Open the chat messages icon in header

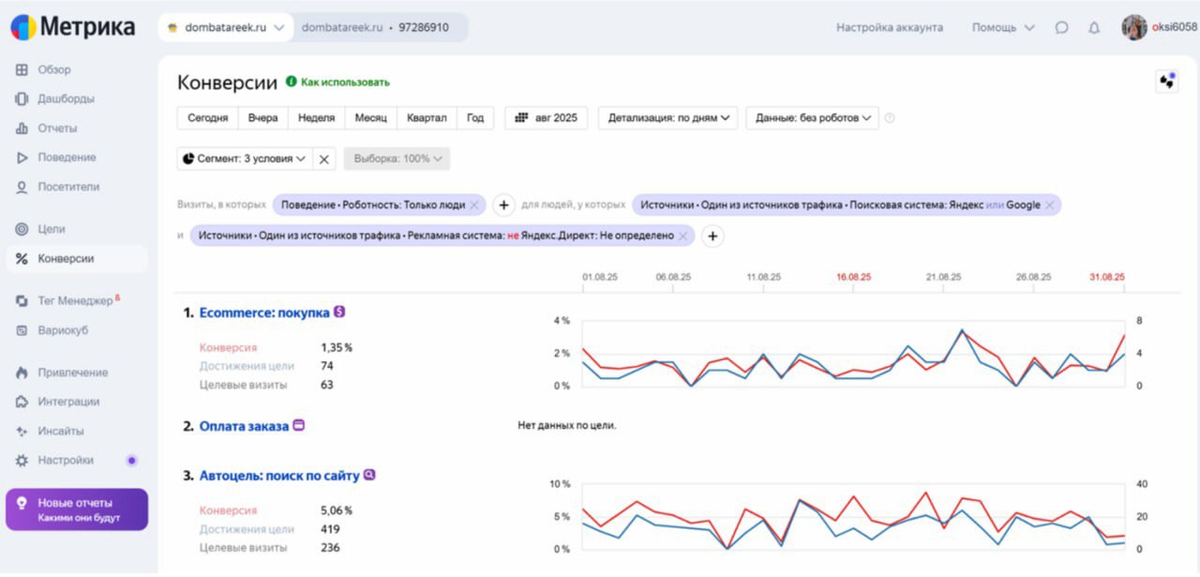pos(1062,28)
